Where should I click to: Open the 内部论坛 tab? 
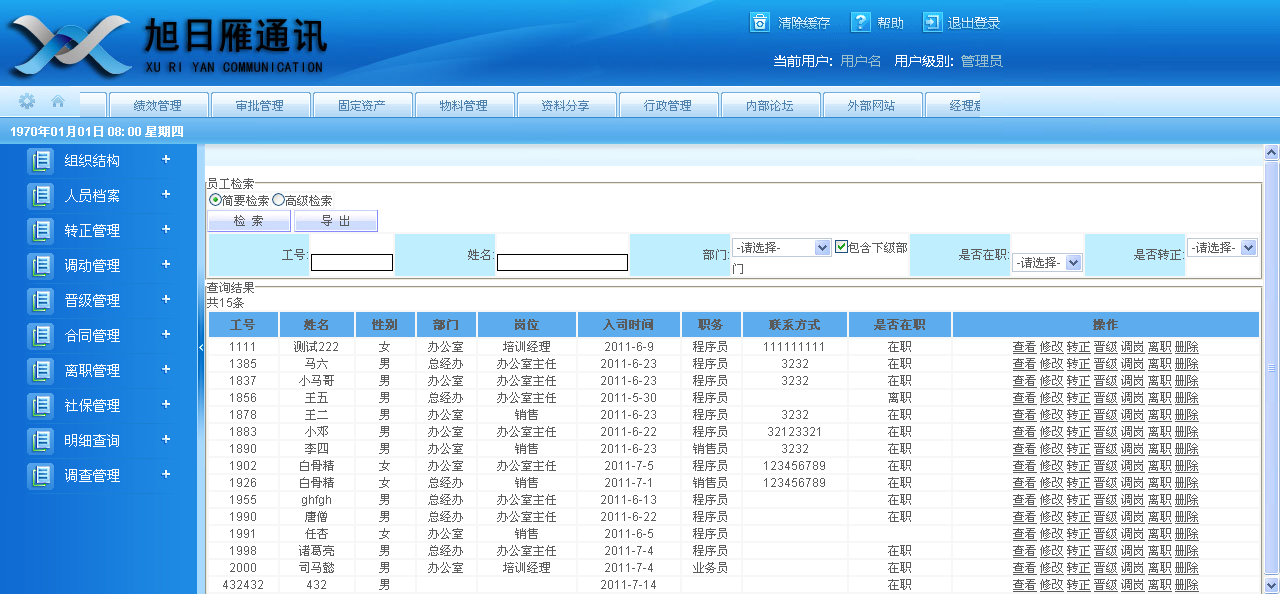pos(770,105)
